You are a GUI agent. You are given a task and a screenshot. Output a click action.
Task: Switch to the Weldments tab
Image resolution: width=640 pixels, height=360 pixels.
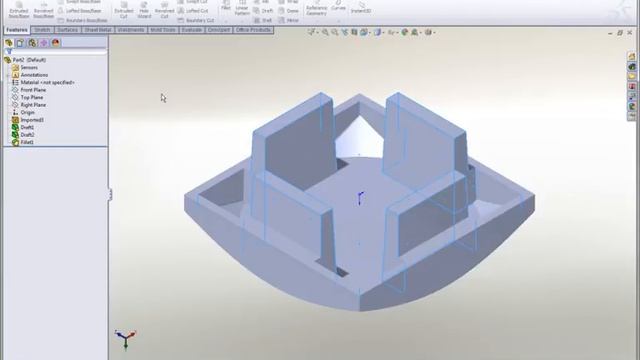coord(131,30)
